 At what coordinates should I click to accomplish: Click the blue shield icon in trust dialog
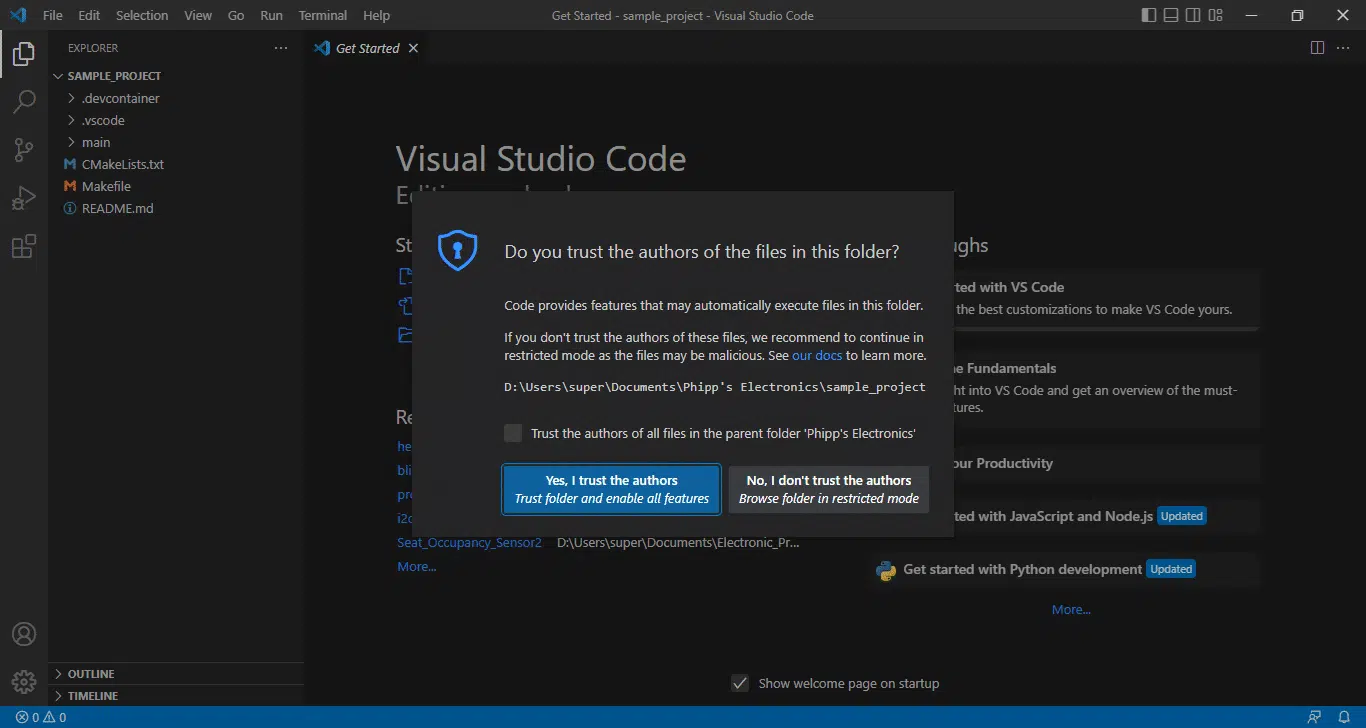(458, 250)
